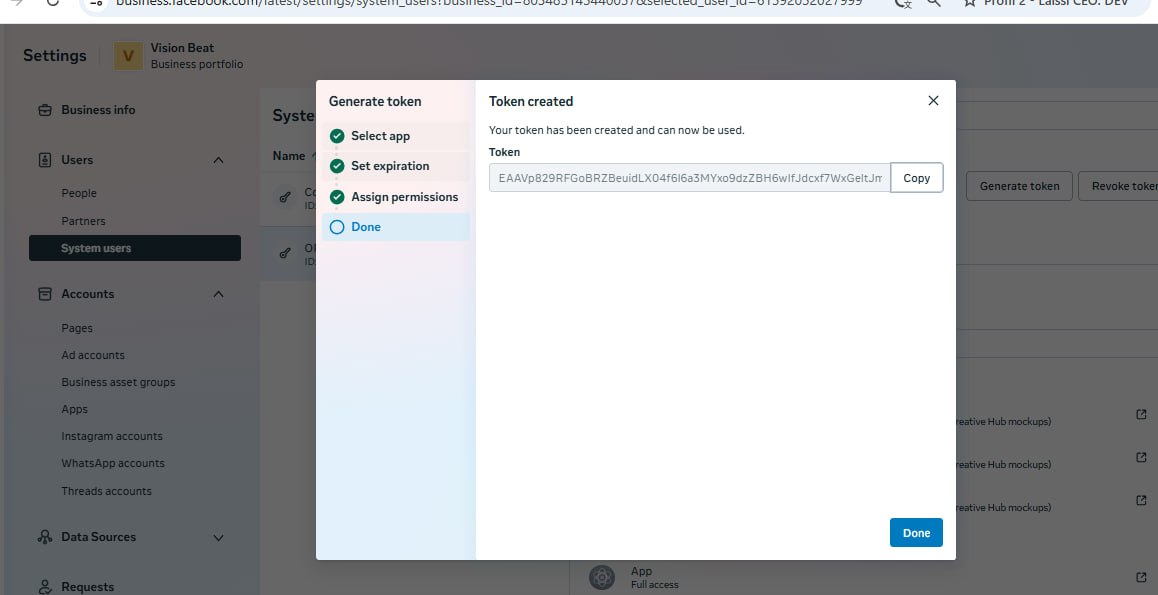Open second Creative Hub mockups external link
The width and height of the screenshot is (1158, 595).
[x=1141, y=457]
